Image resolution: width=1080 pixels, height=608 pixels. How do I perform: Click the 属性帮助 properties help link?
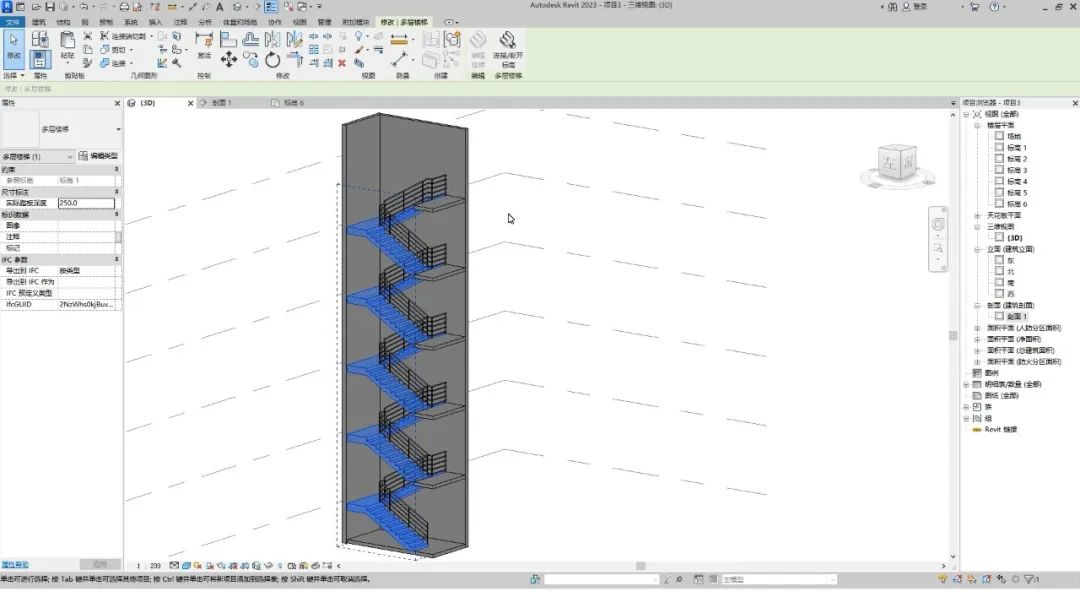pos(15,565)
